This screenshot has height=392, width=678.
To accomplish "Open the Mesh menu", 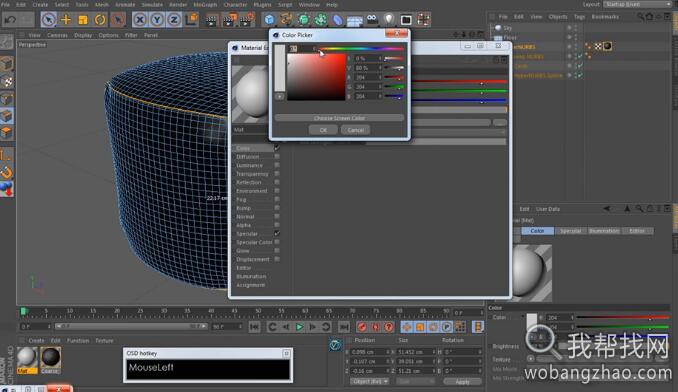I will point(102,5).
